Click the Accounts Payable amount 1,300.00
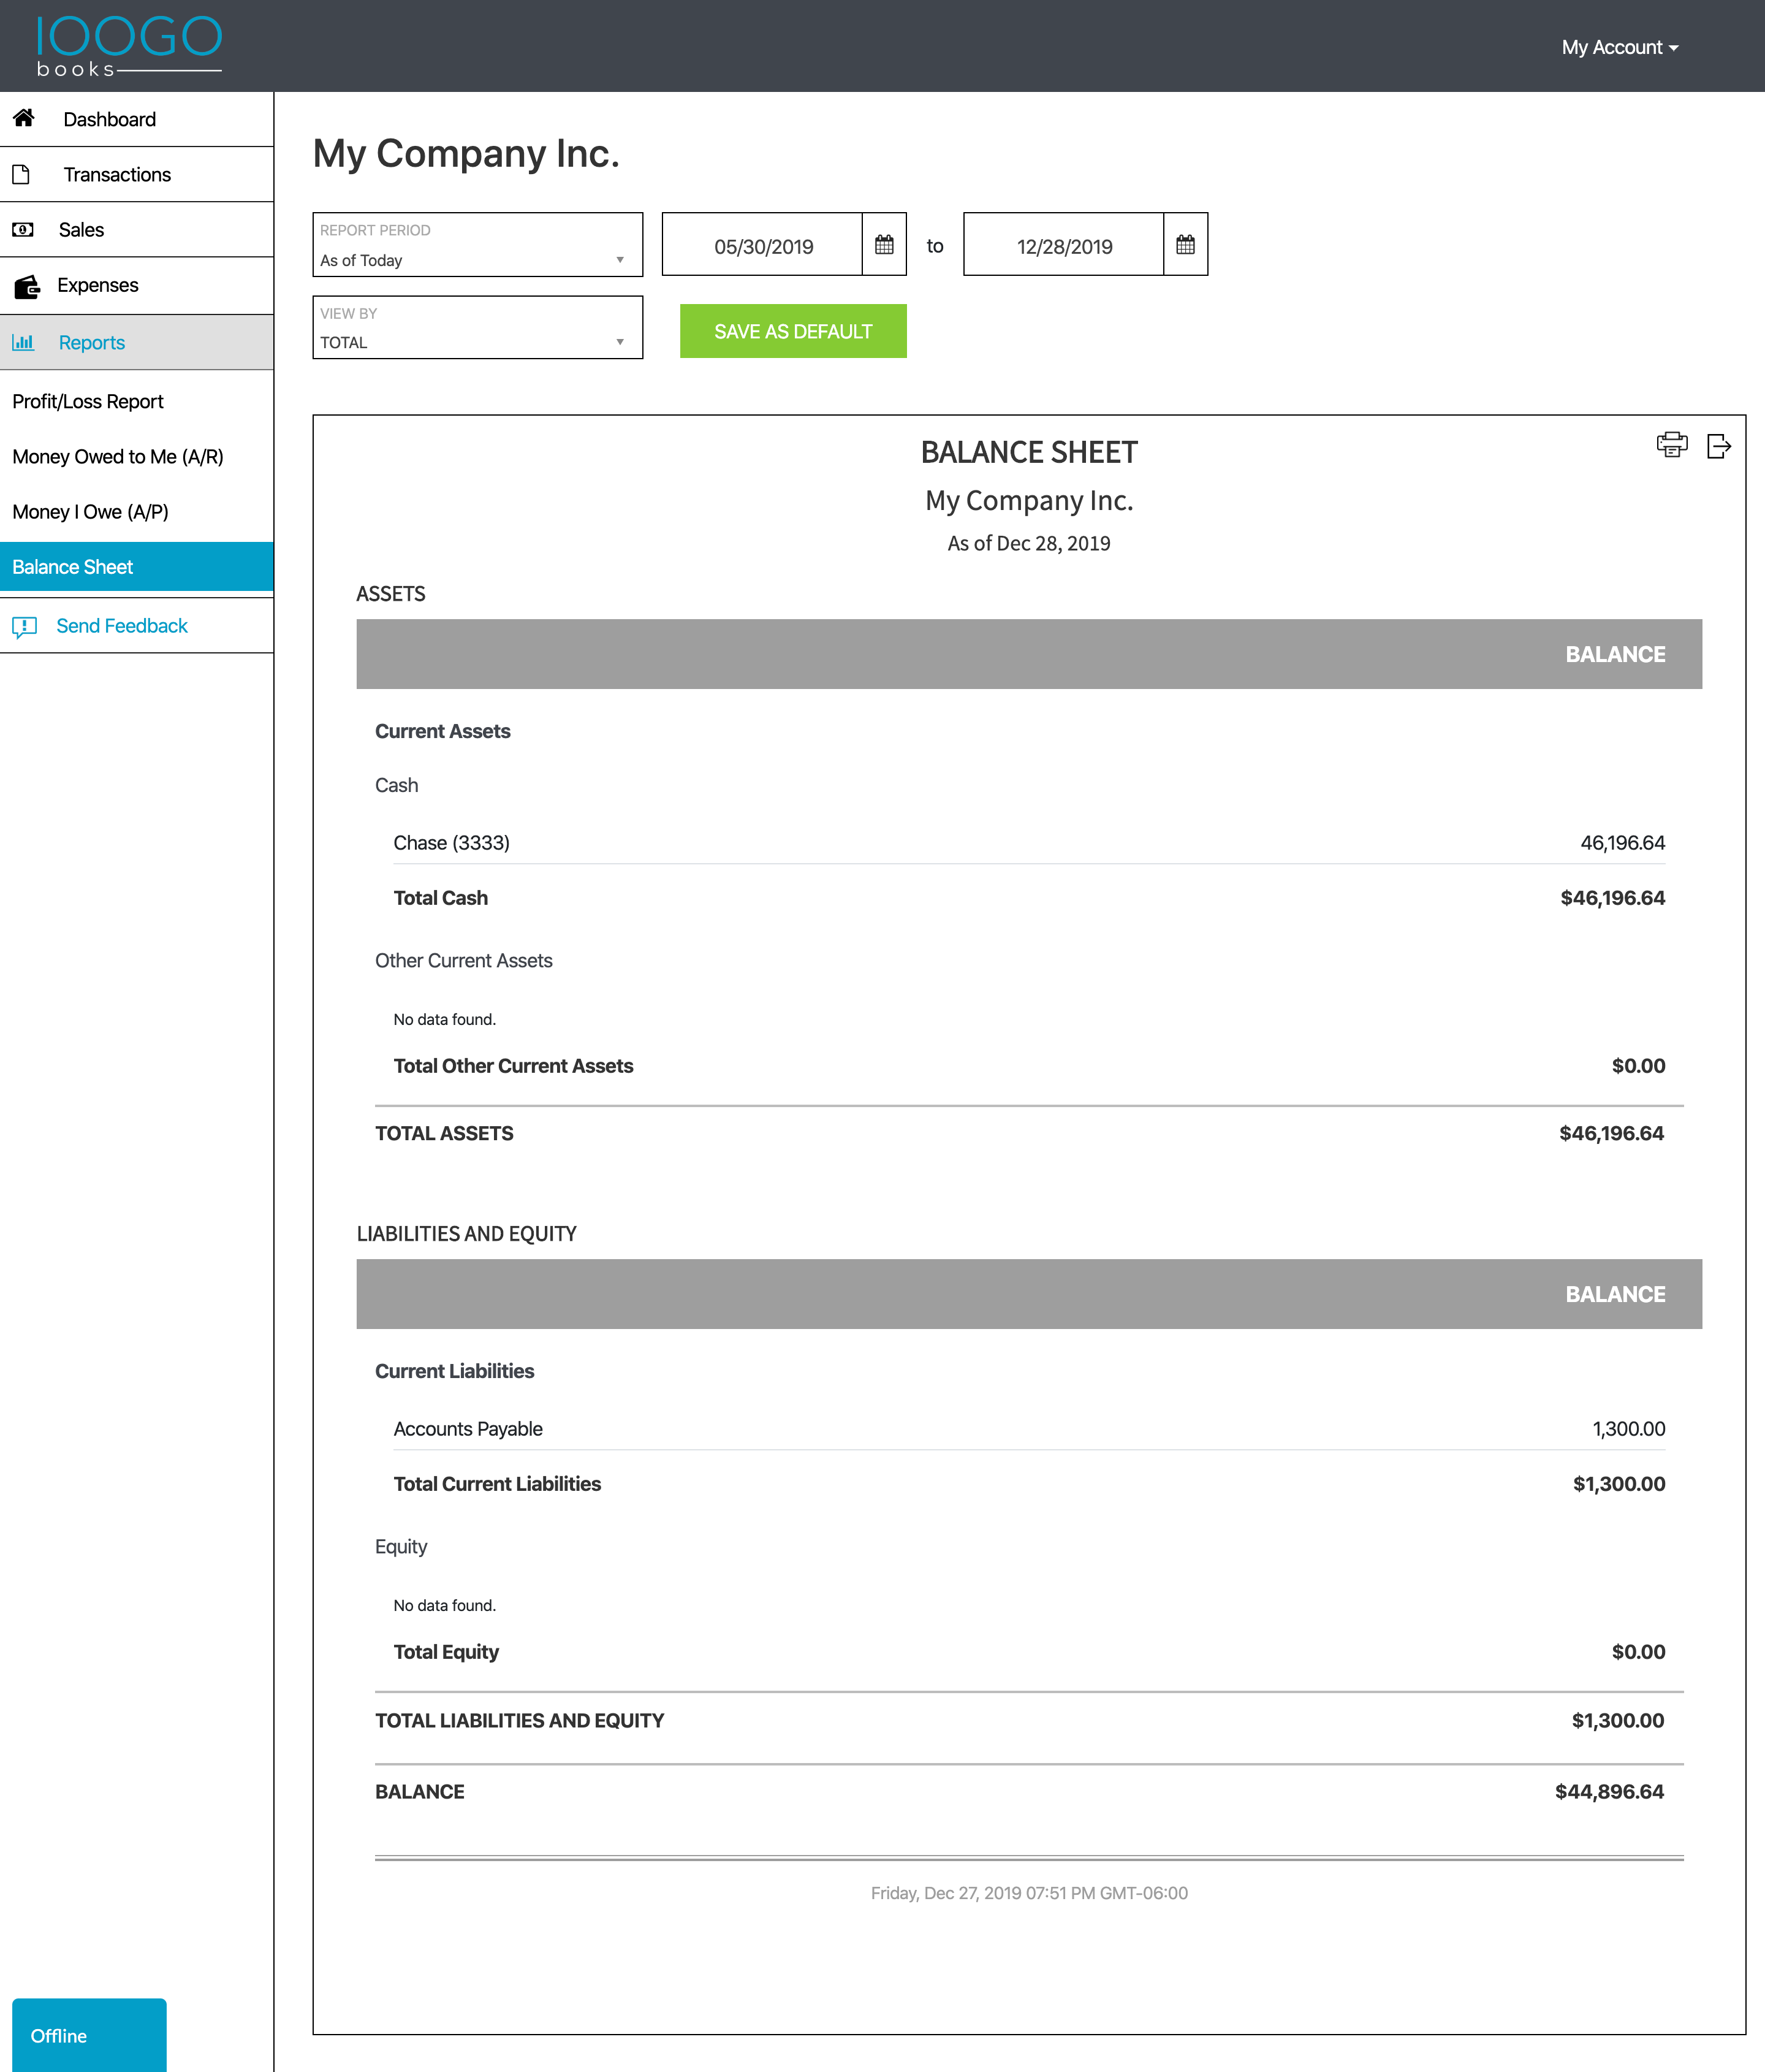This screenshot has height=2072, width=1765. pyautogui.click(x=1628, y=1429)
